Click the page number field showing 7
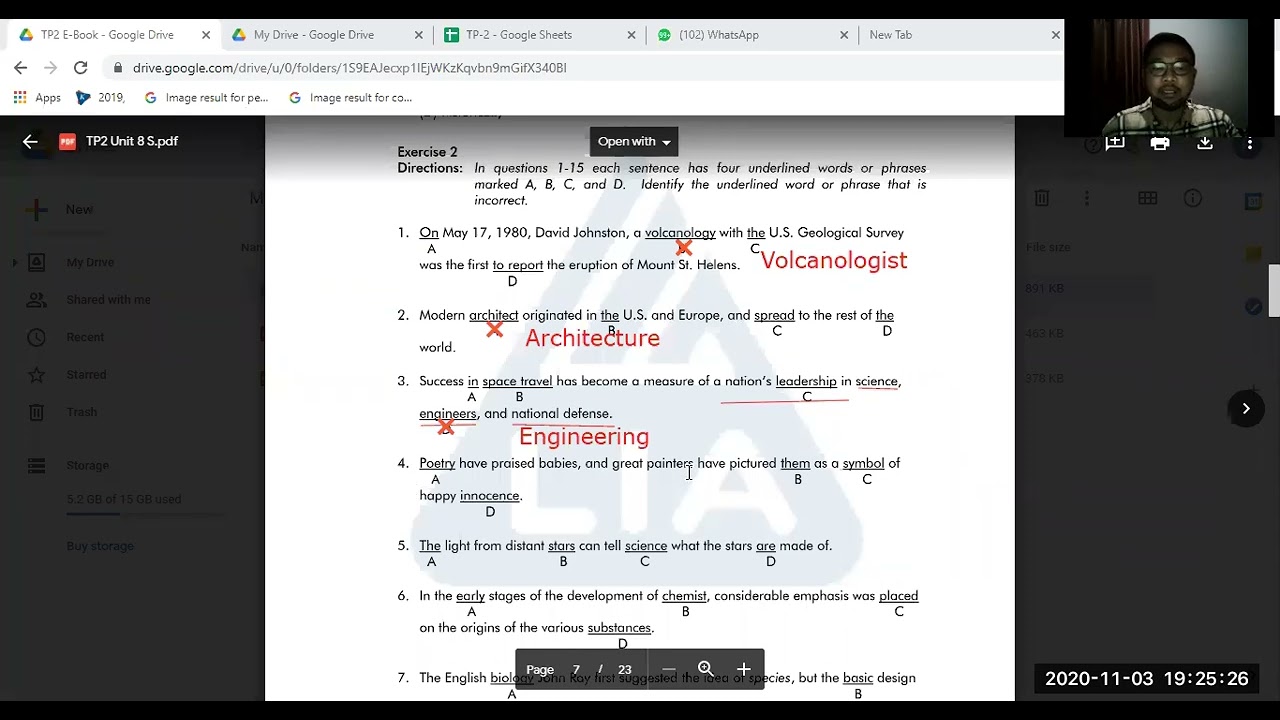The image size is (1280, 720). [x=576, y=670]
